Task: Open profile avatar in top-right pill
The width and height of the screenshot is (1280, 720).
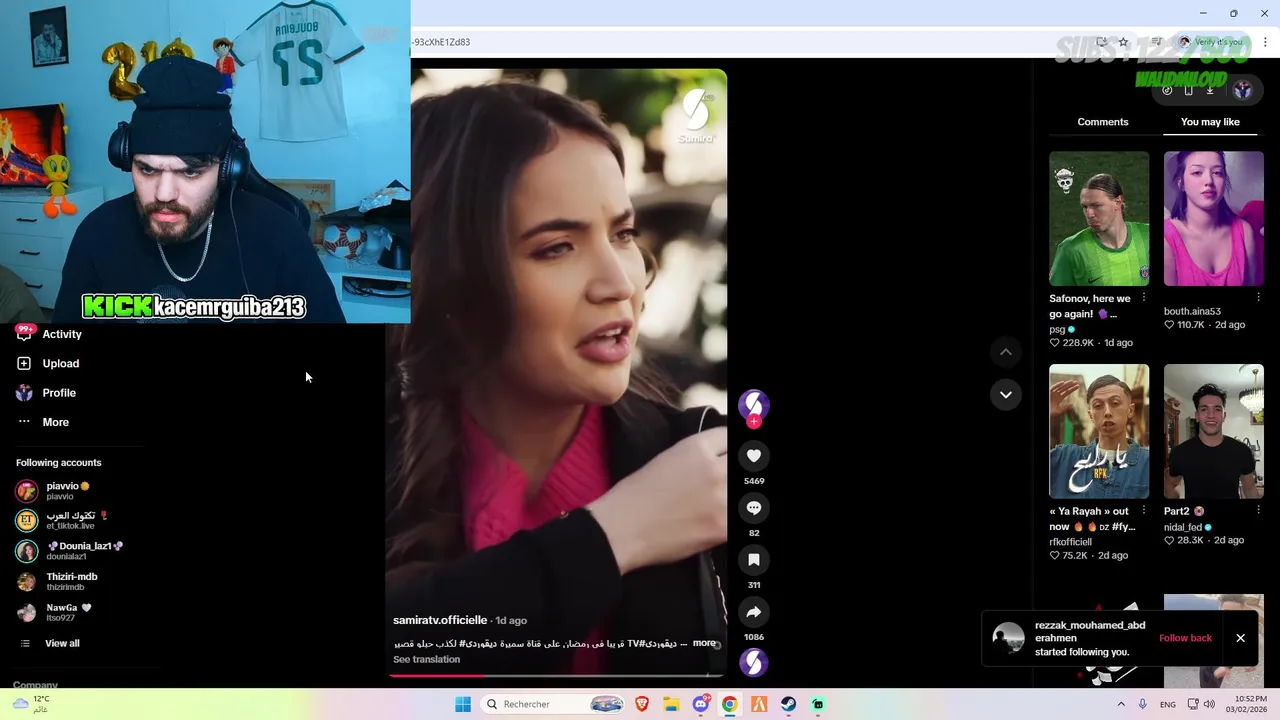Action: pyautogui.click(x=1243, y=90)
